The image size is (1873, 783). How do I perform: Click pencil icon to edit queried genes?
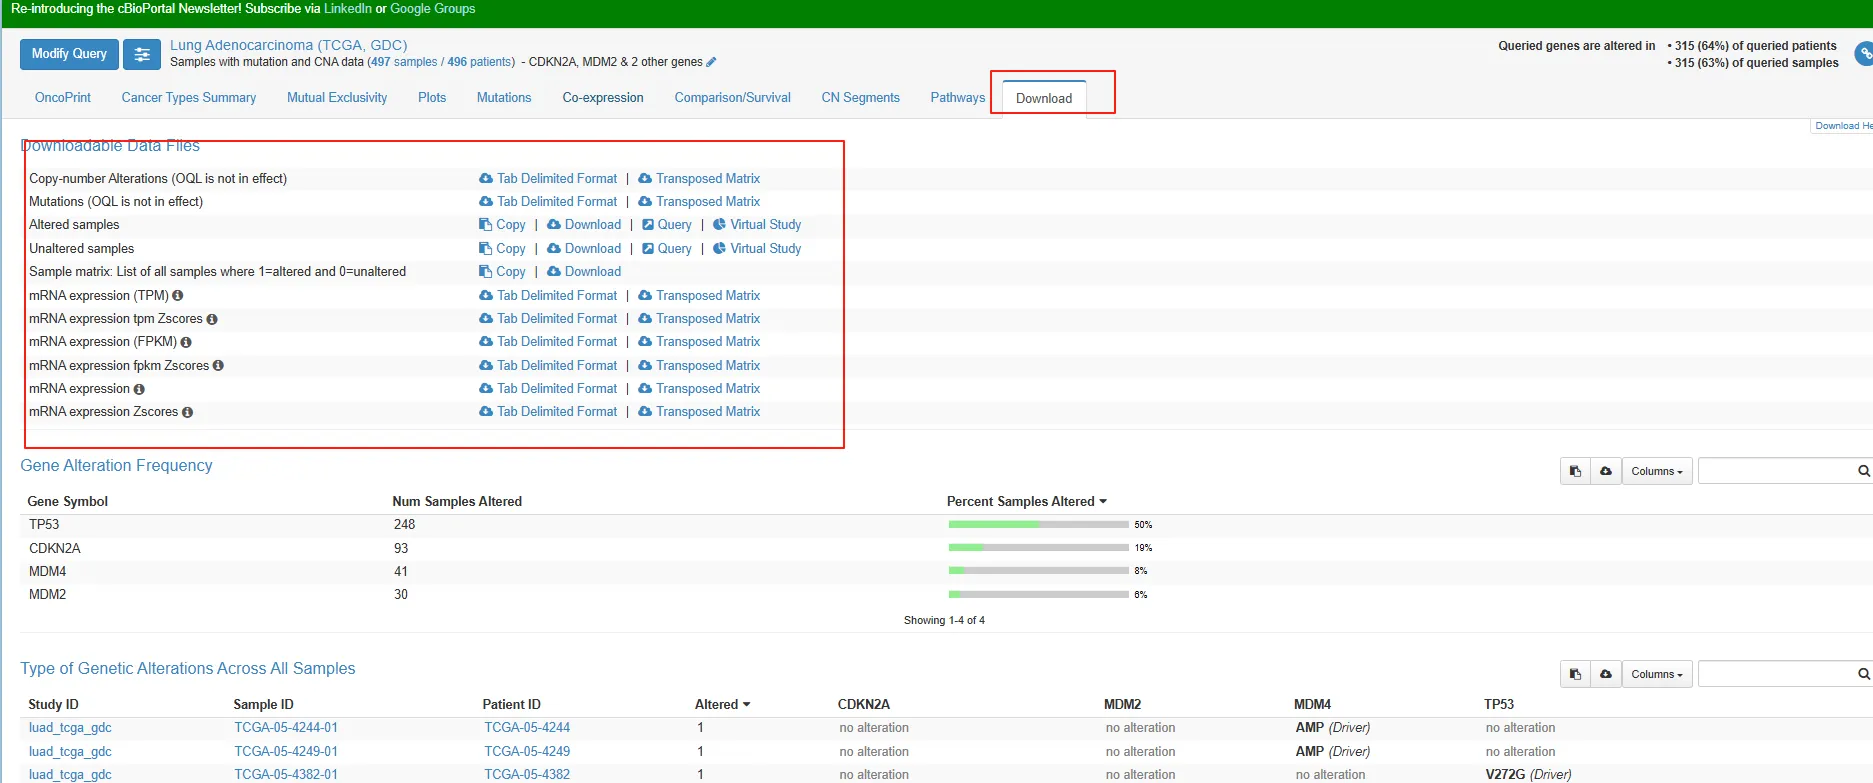point(711,62)
